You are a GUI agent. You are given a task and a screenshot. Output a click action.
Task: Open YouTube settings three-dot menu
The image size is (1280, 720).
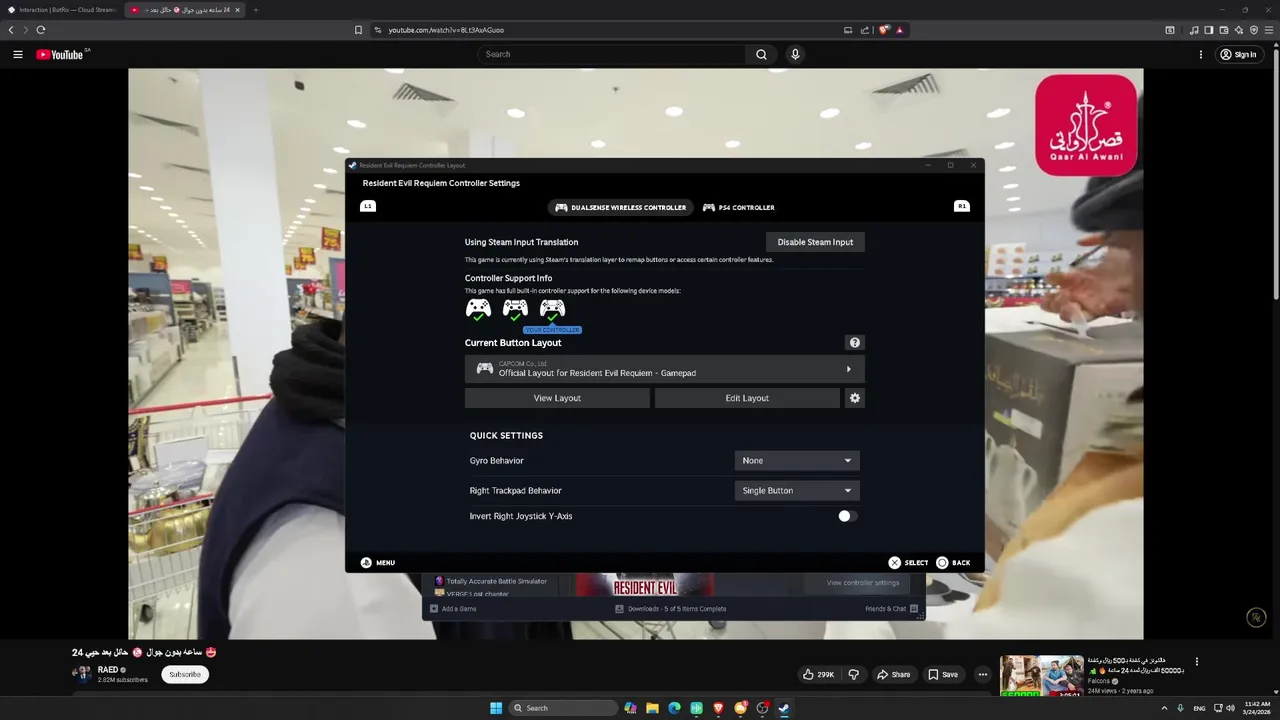pos(1201,55)
